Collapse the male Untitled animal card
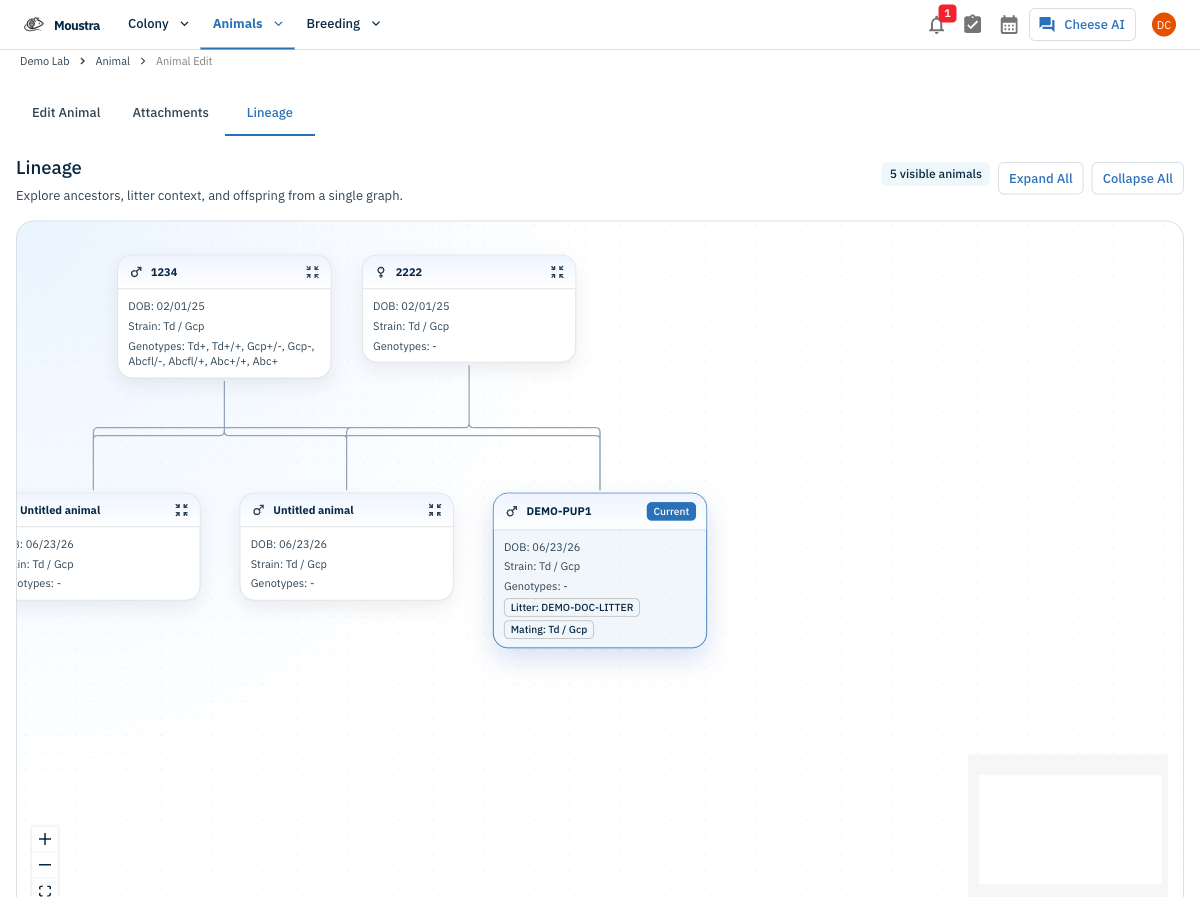The width and height of the screenshot is (1200, 897). pos(435,510)
